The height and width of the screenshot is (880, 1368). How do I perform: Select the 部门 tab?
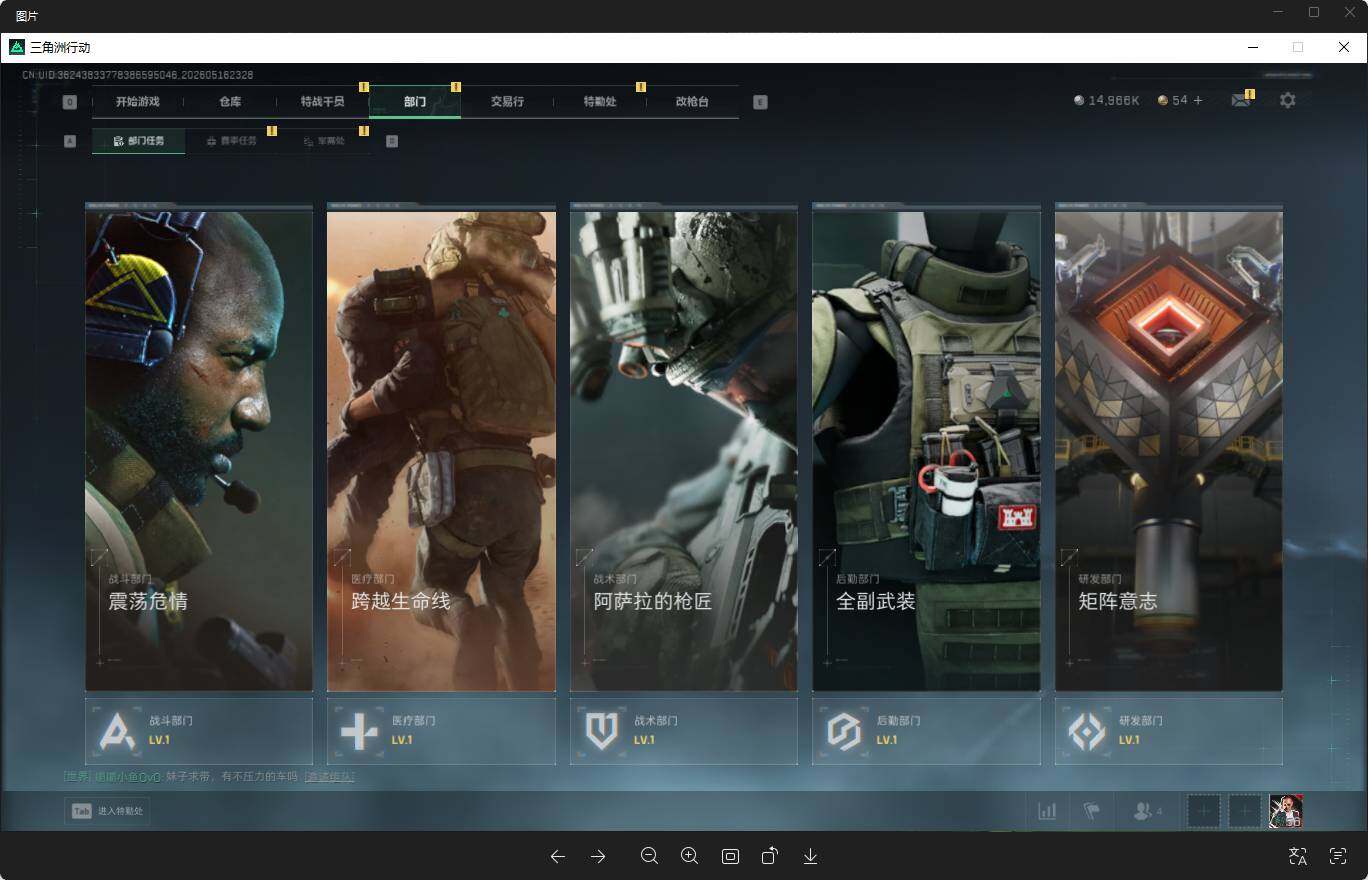click(415, 102)
